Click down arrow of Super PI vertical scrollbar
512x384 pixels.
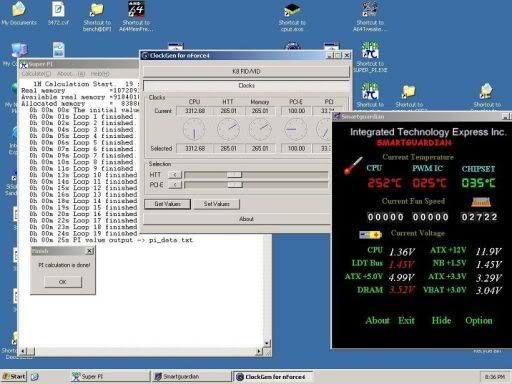[x=267, y=343]
